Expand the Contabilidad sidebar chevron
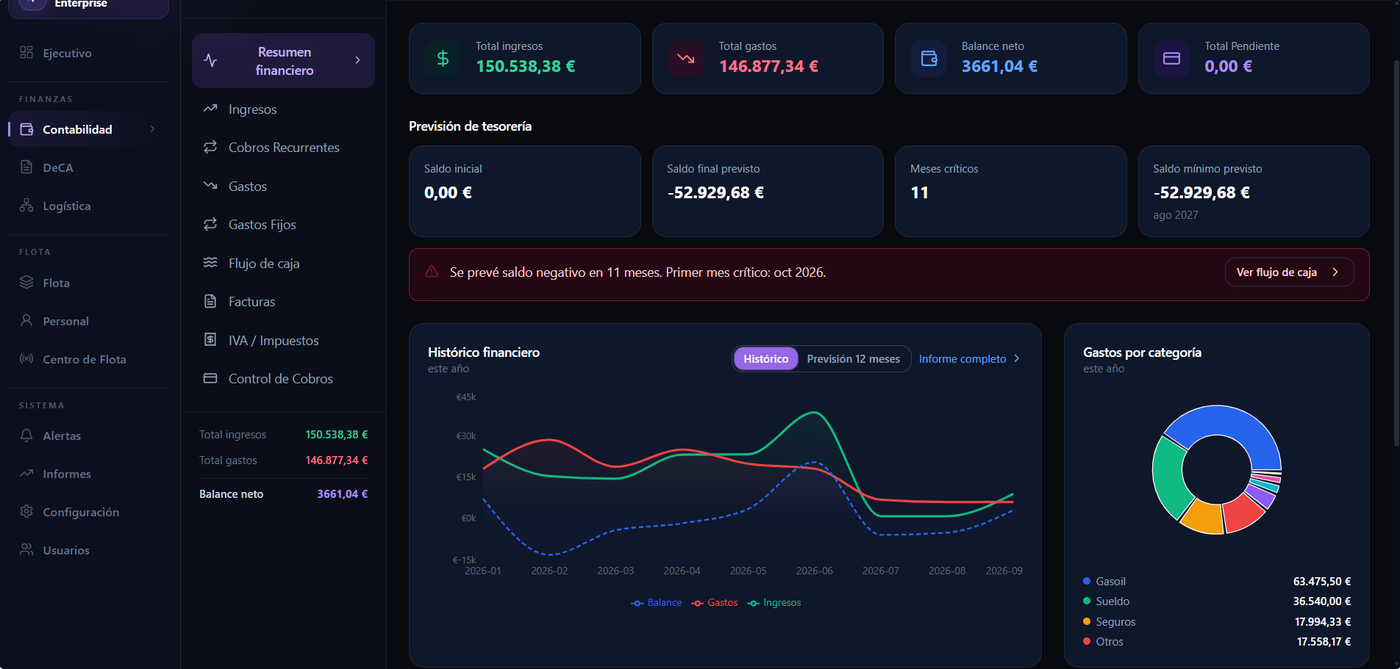 pyautogui.click(x=152, y=129)
